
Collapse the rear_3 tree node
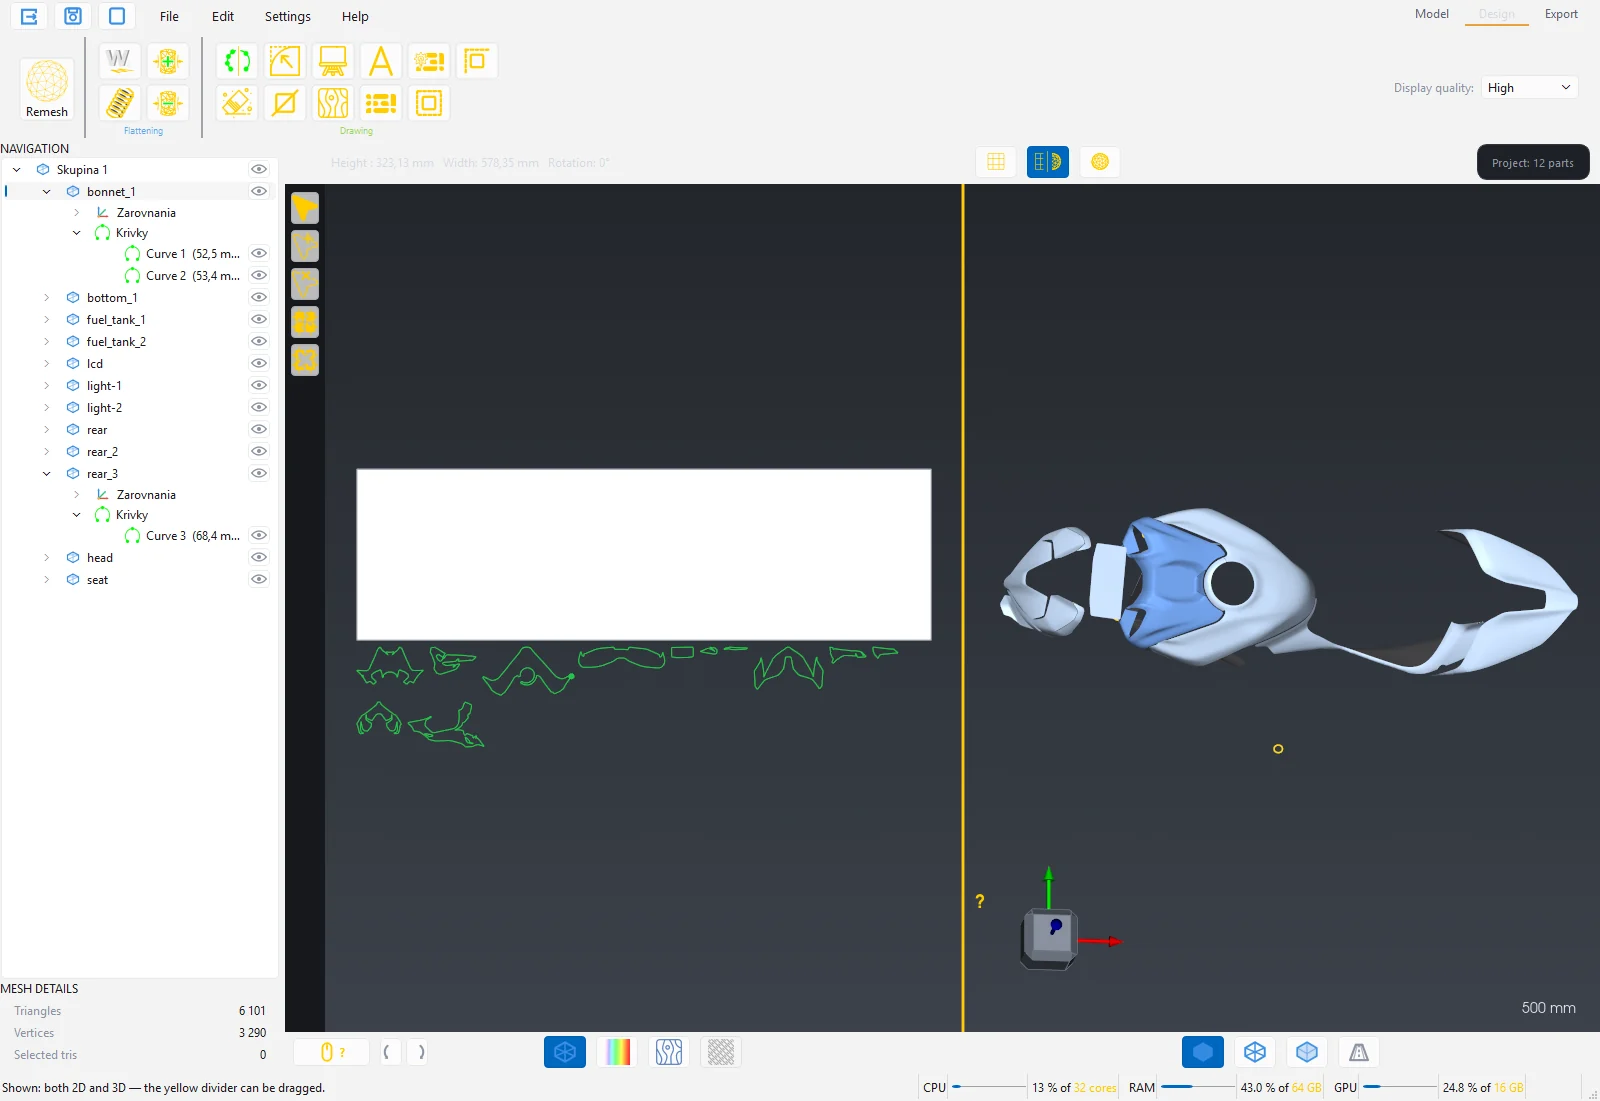point(47,474)
